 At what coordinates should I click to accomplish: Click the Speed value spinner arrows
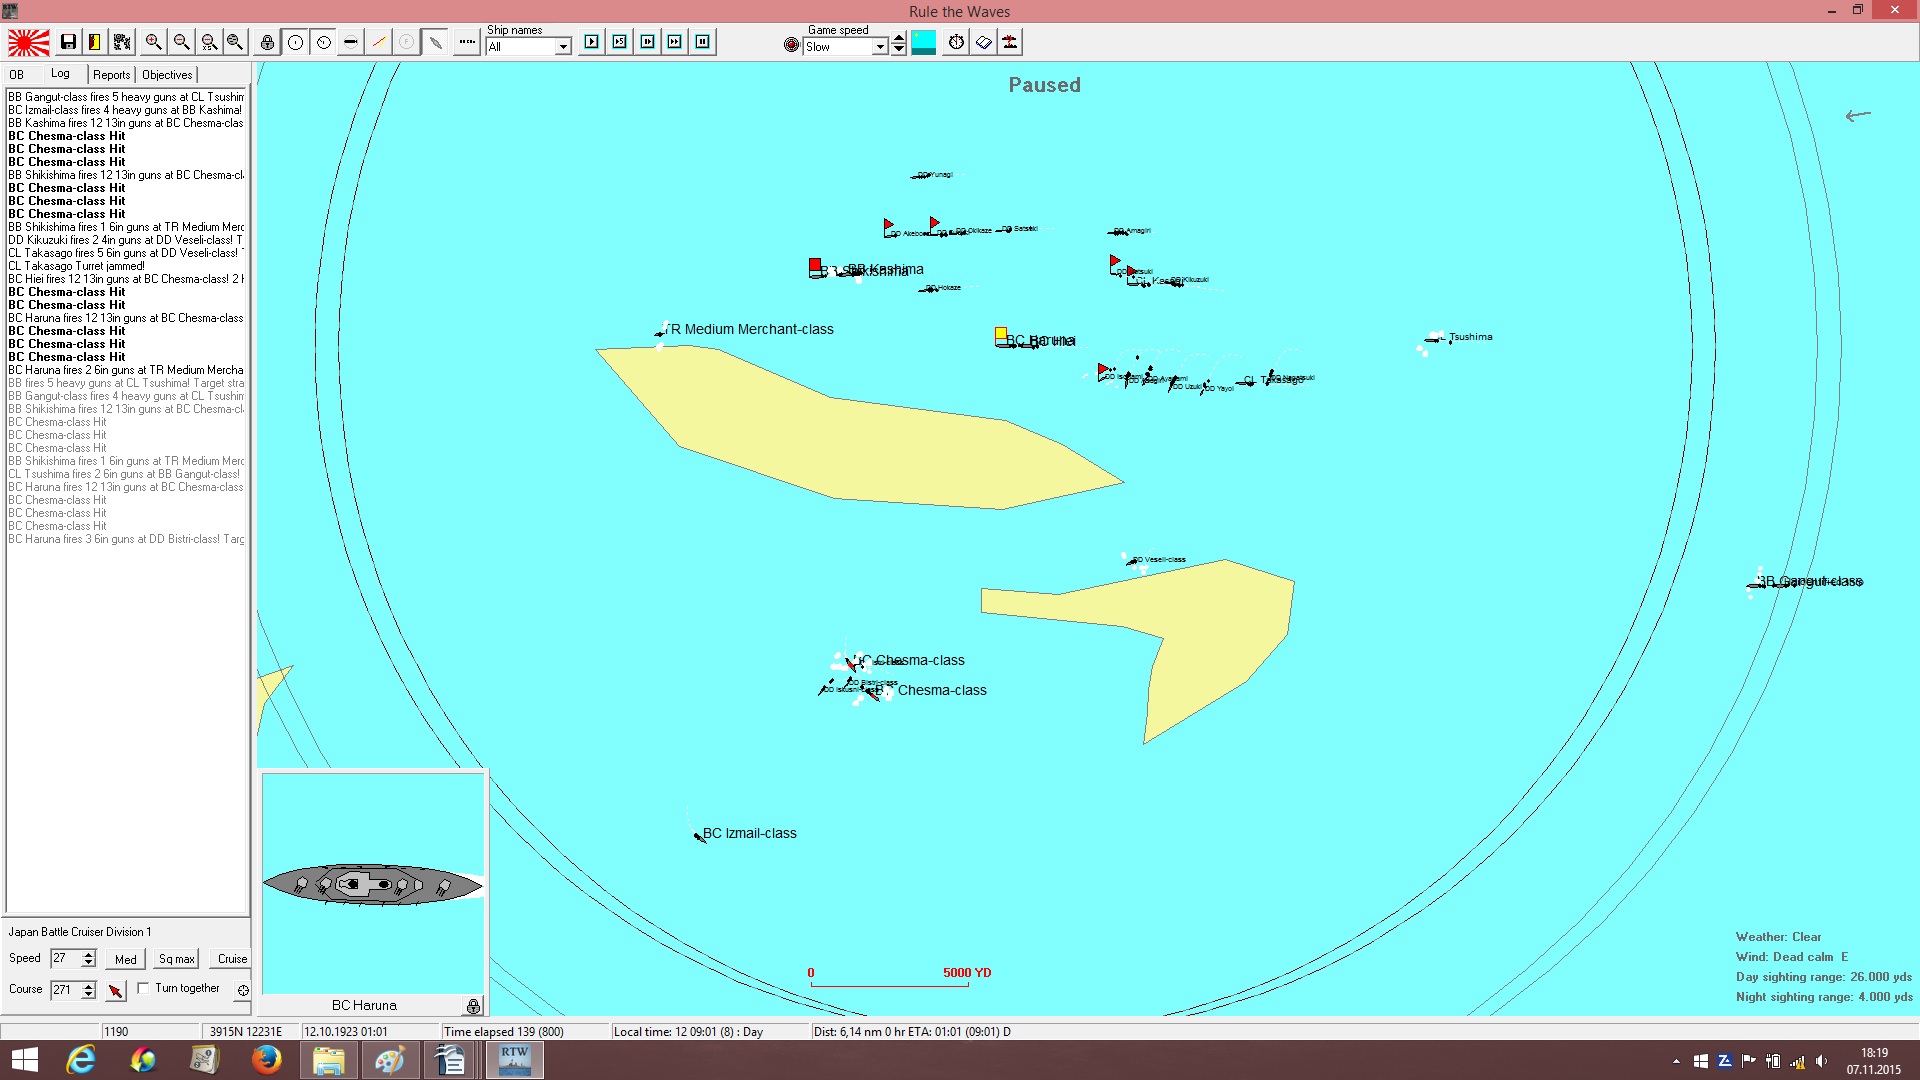coord(89,958)
